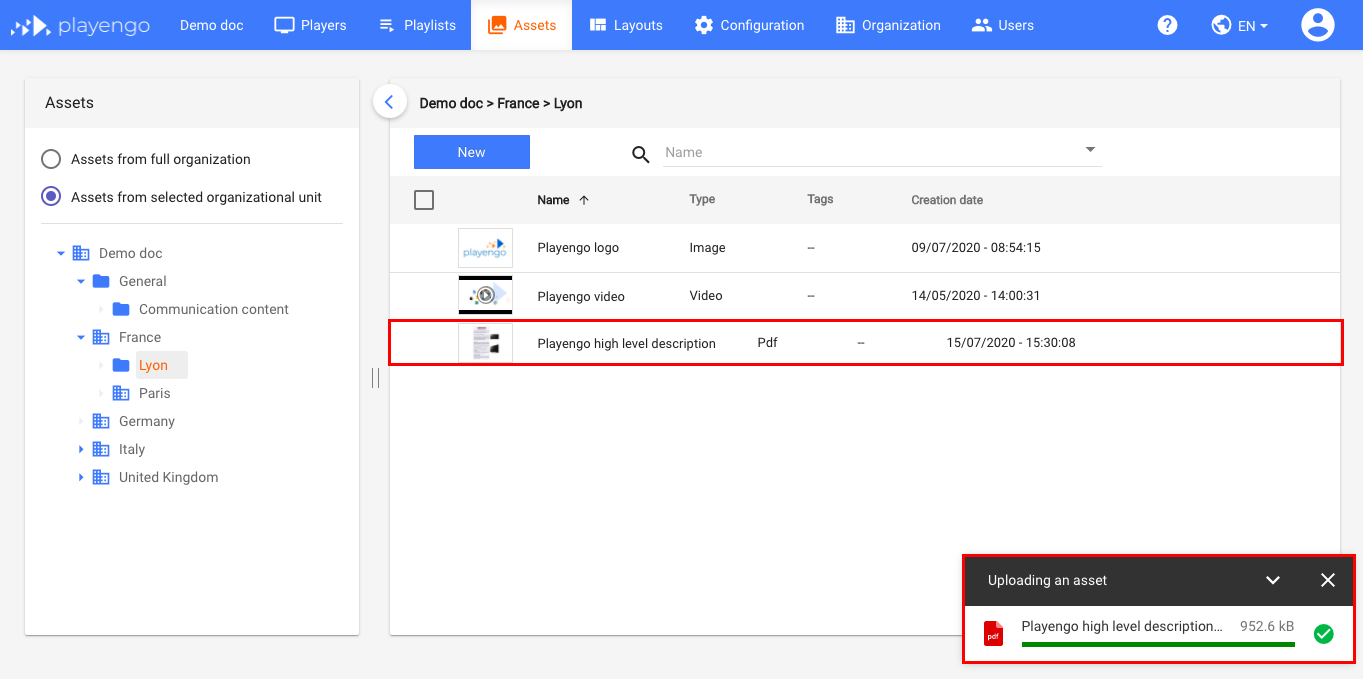1363x679 pixels.
Task: Collapse the France tree node
Action: (81, 337)
